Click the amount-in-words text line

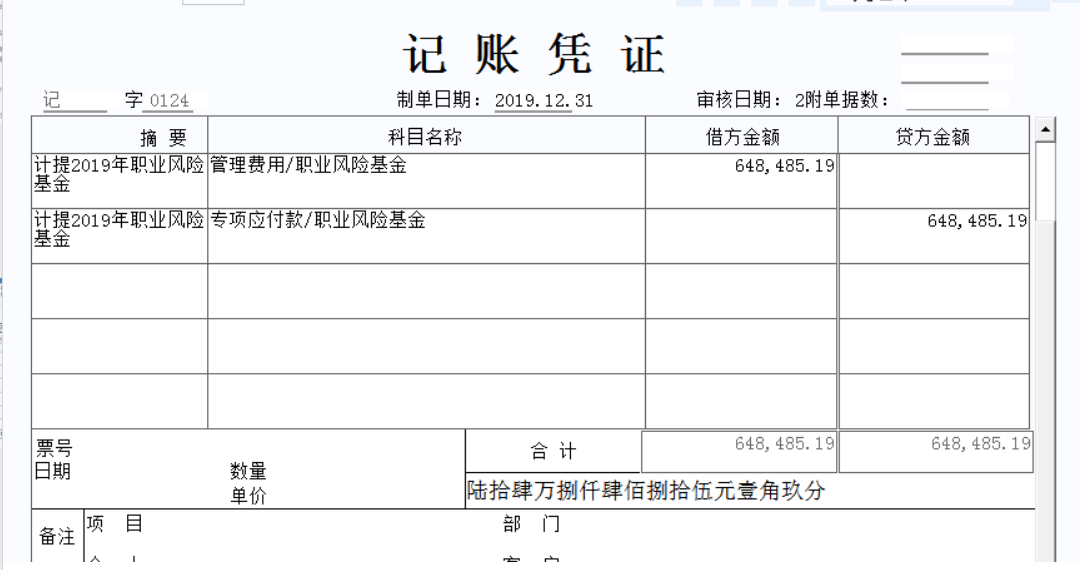(x=647, y=492)
